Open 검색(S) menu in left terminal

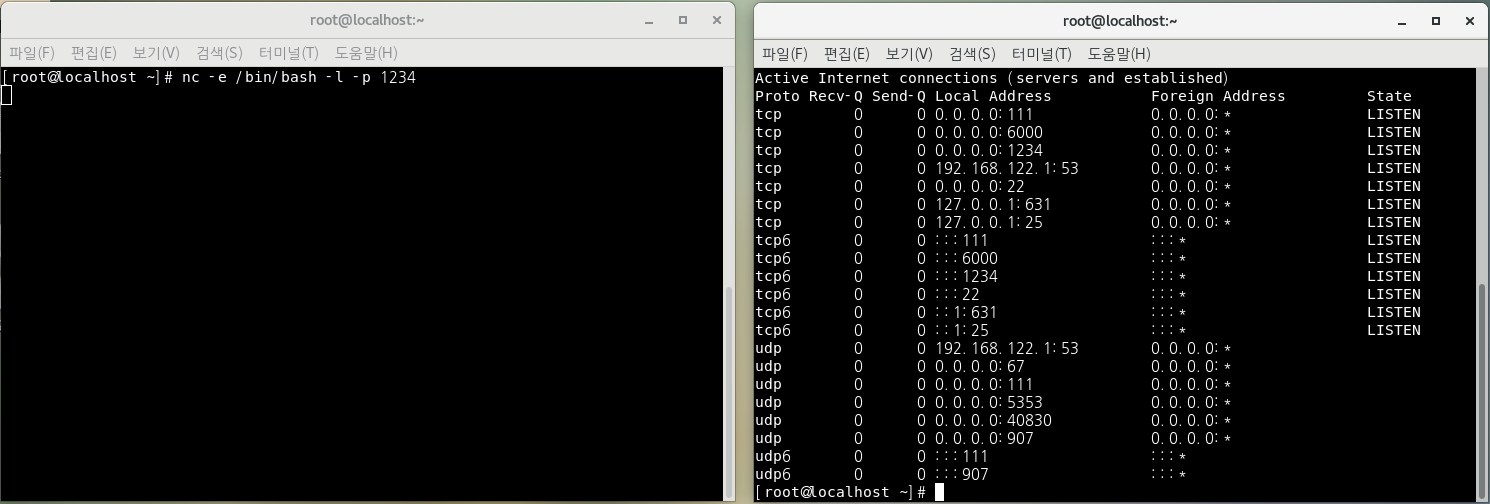pos(219,52)
